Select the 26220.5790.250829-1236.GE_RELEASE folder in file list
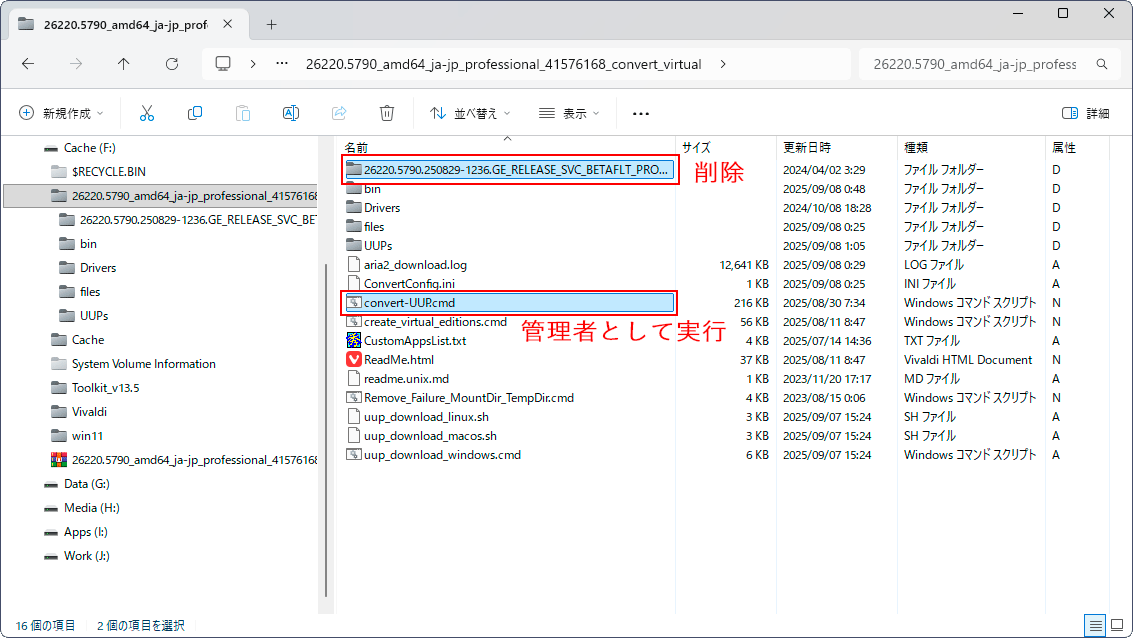The height and width of the screenshot is (638, 1133). tap(509, 170)
